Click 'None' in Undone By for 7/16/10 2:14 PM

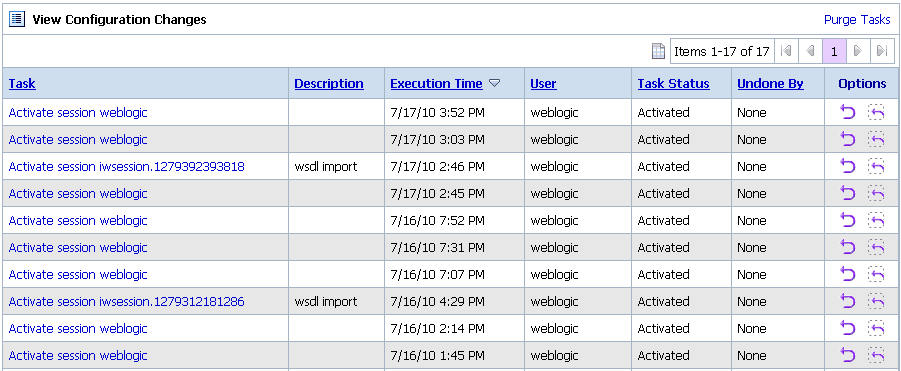[x=752, y=329]
